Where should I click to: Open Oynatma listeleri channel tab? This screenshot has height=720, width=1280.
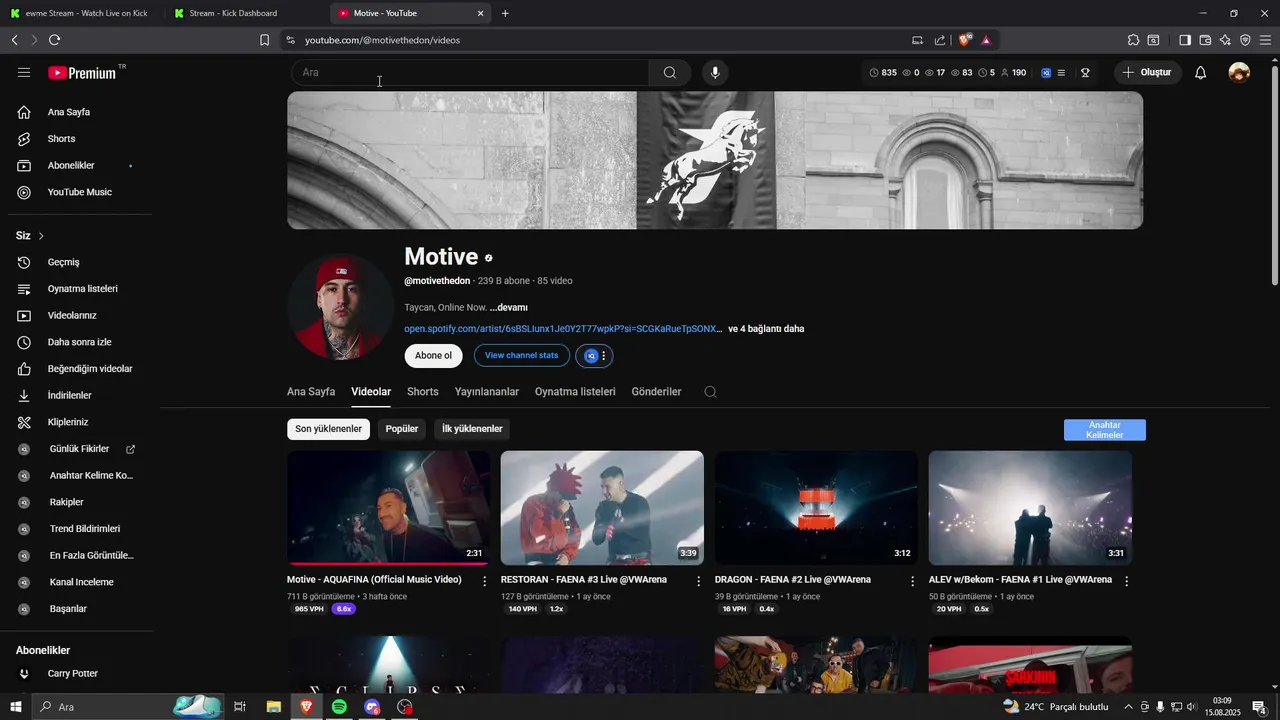575,392
